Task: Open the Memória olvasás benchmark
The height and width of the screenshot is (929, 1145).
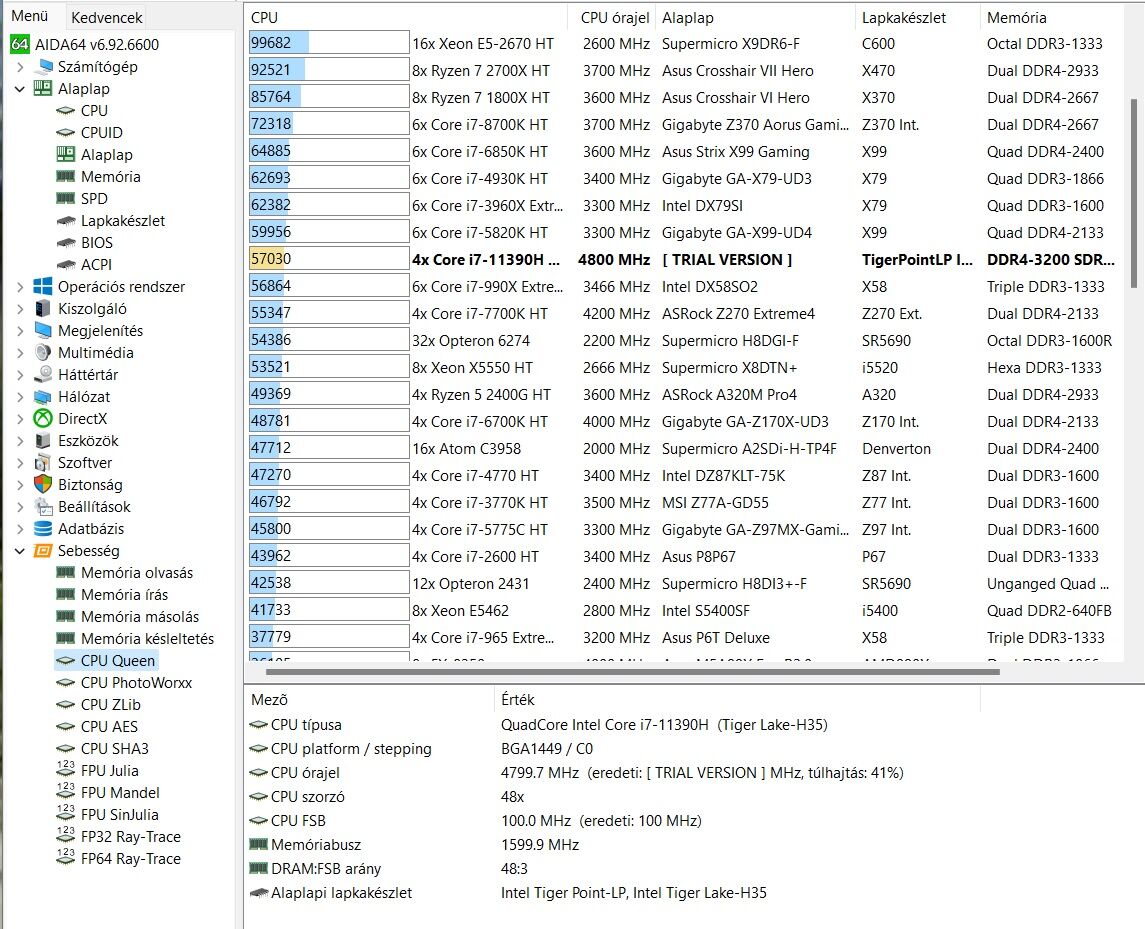Action: [x=137, y=573]
